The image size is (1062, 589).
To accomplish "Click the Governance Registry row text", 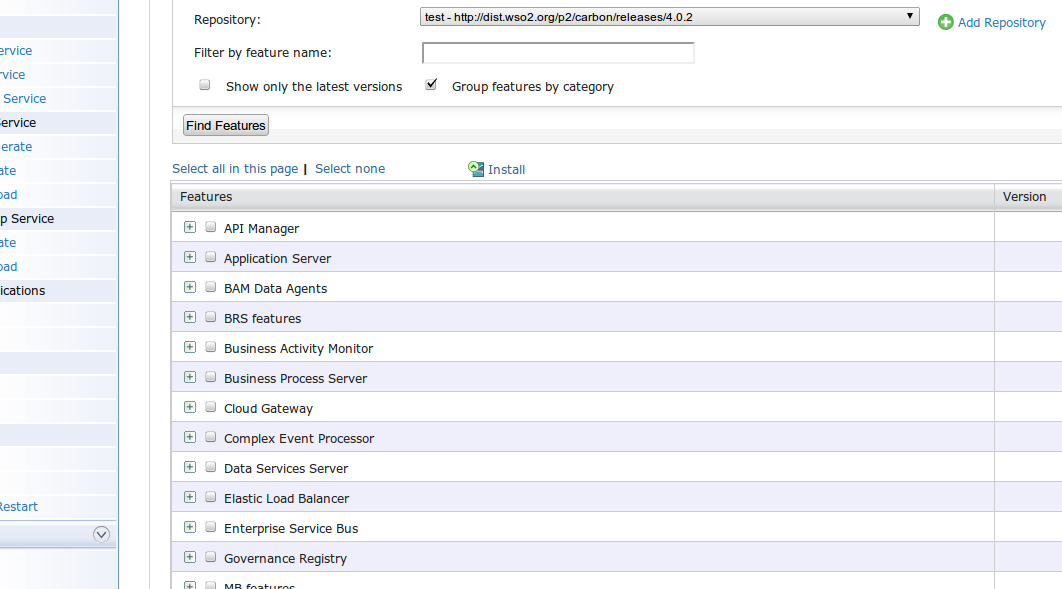I will [285, 559].
